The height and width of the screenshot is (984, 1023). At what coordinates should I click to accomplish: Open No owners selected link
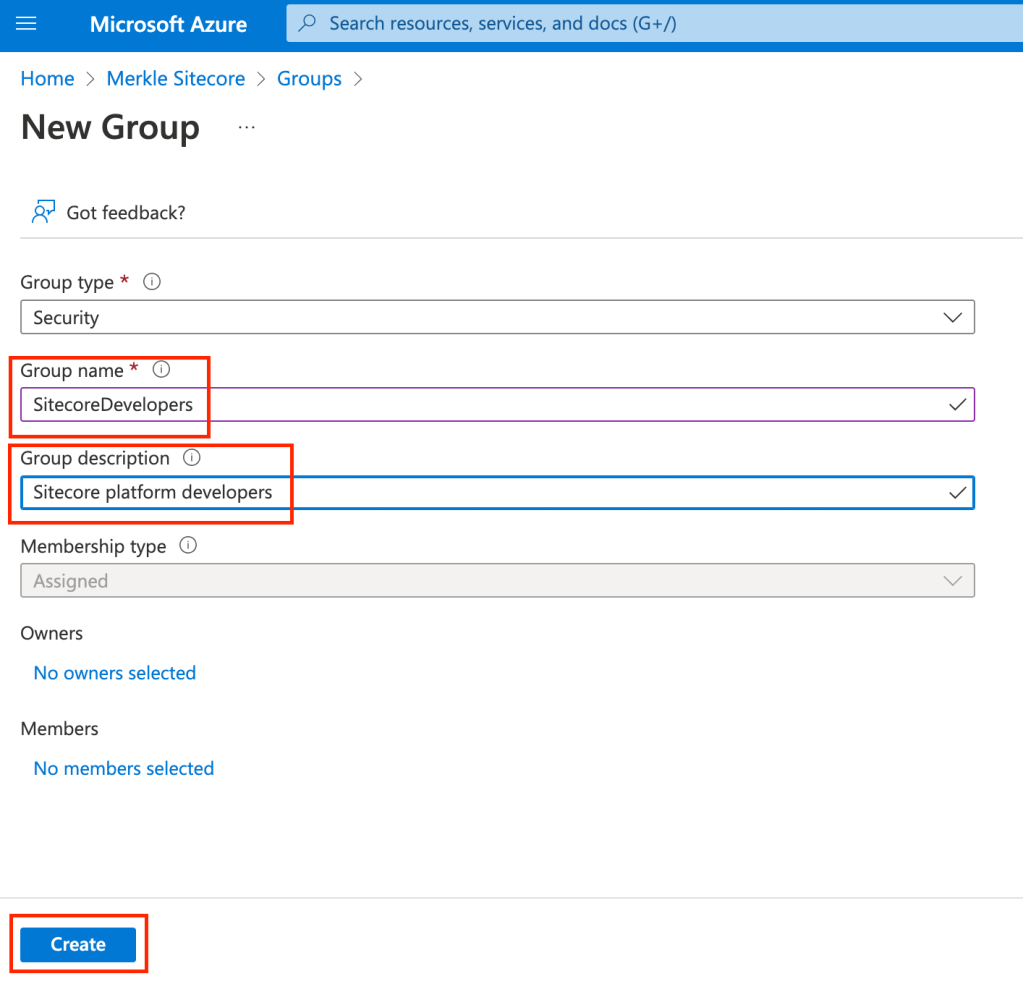click(115, 673)
